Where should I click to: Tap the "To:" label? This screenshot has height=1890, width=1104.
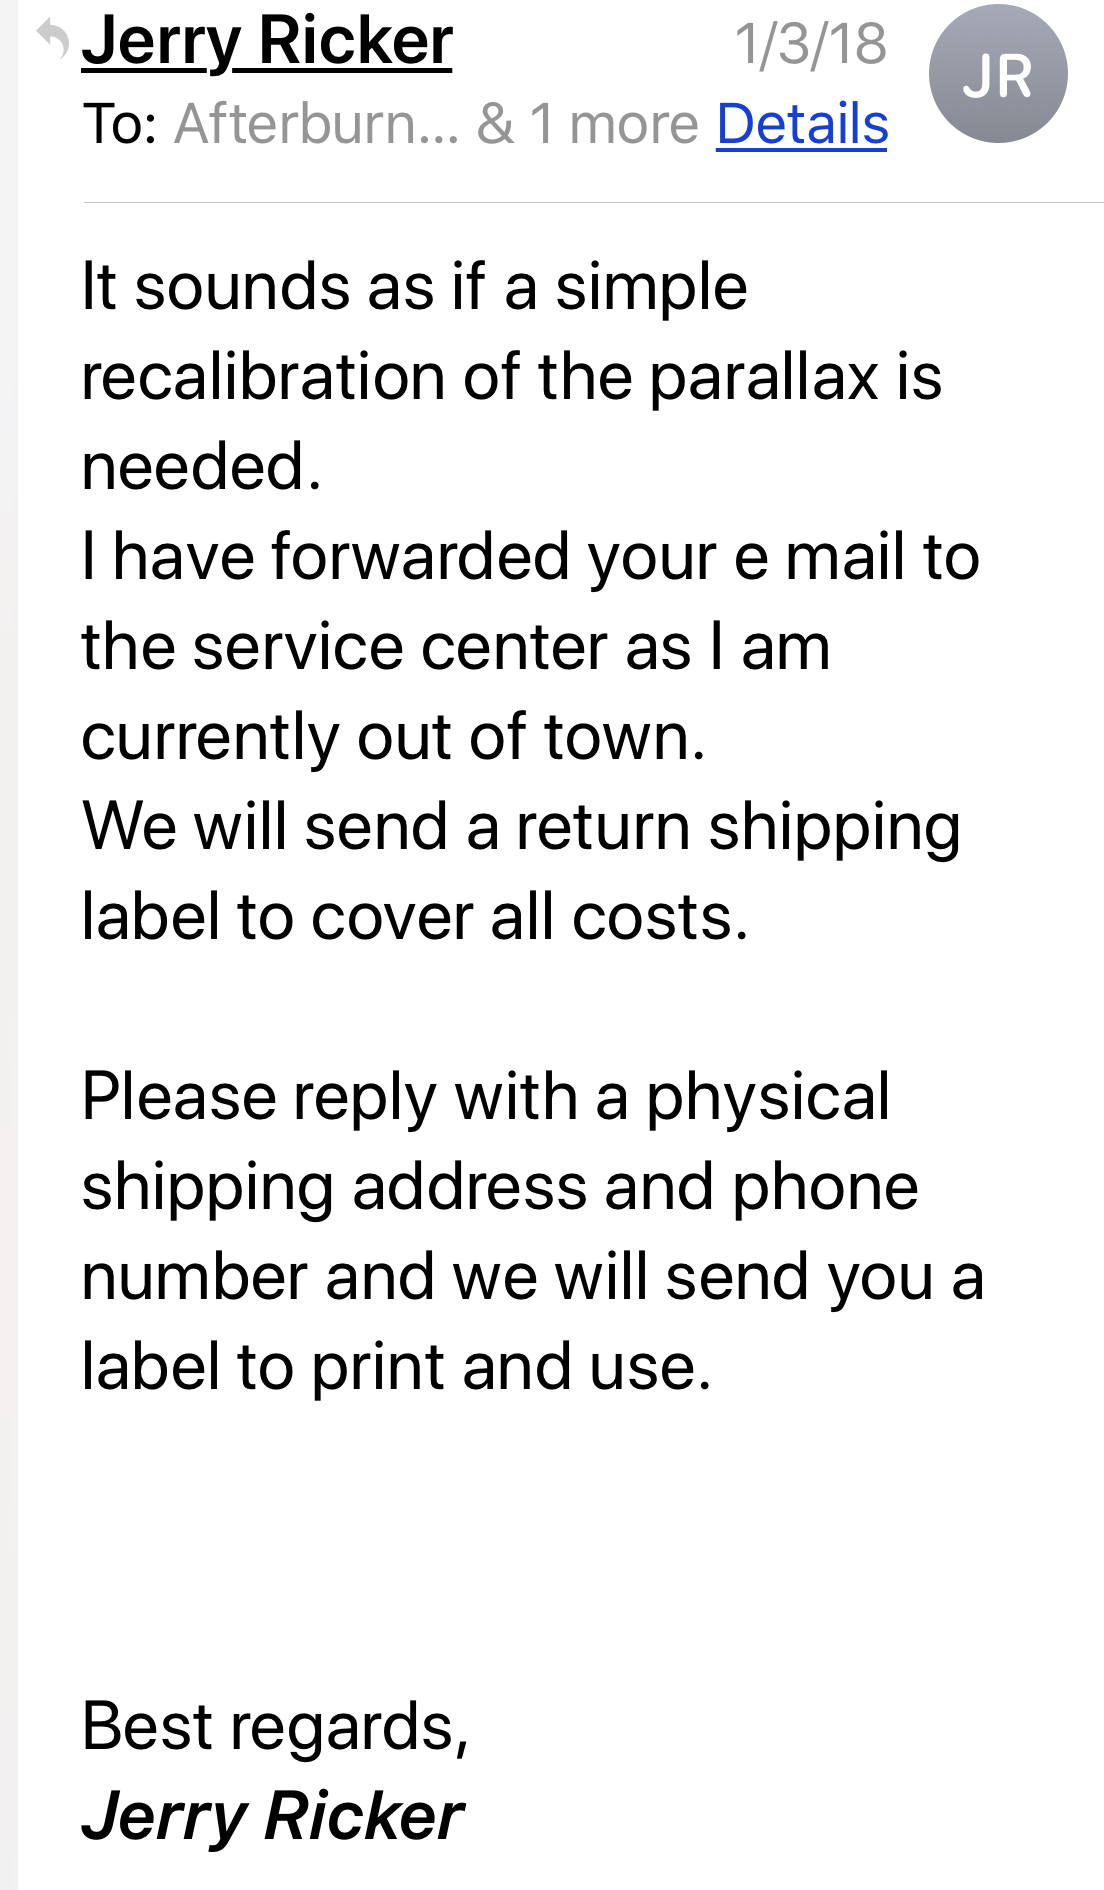click(x=120, y=125)
